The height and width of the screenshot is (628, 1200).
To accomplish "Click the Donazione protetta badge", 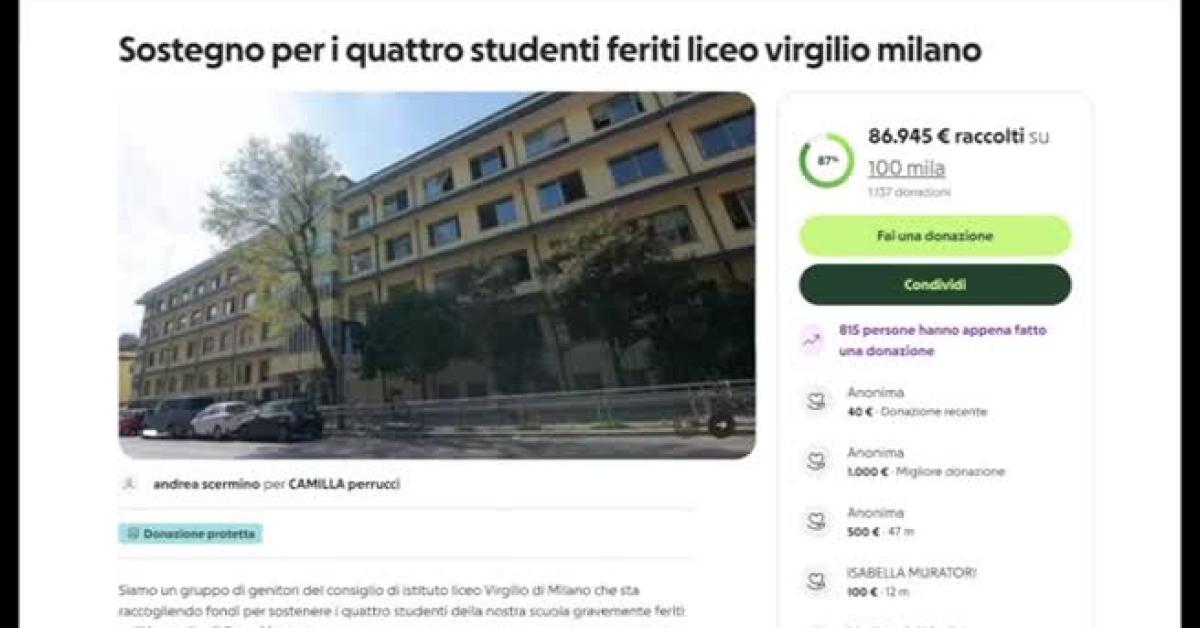I will coord(191,534).
